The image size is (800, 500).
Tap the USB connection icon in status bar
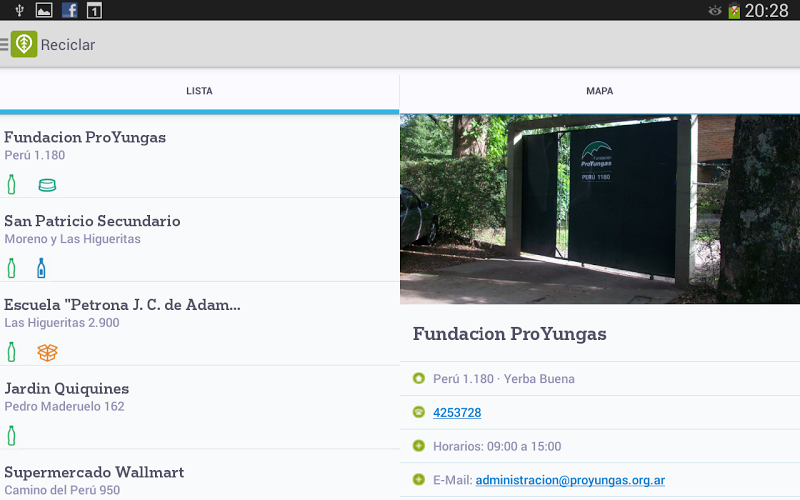[x=19, y=10]
